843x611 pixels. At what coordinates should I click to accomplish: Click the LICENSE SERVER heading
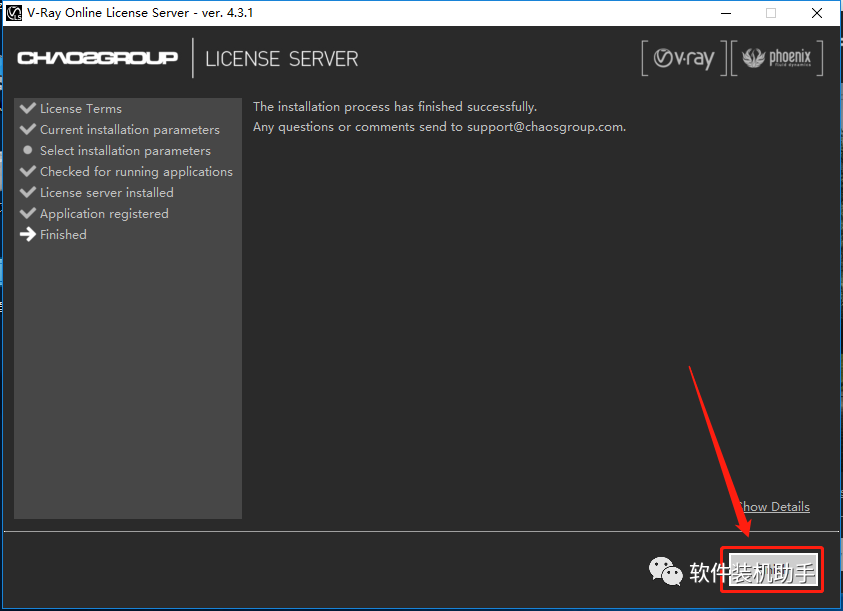(x=282, y=59)
